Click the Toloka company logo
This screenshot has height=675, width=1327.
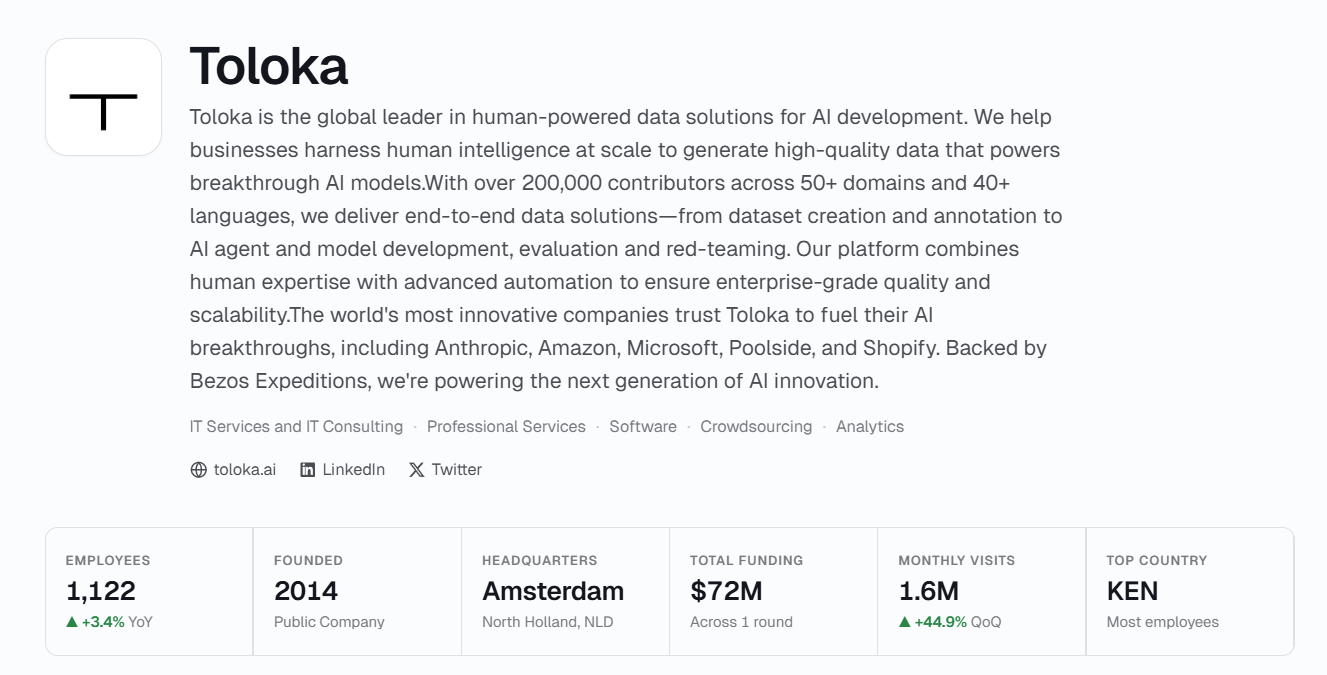click(103, 97)
